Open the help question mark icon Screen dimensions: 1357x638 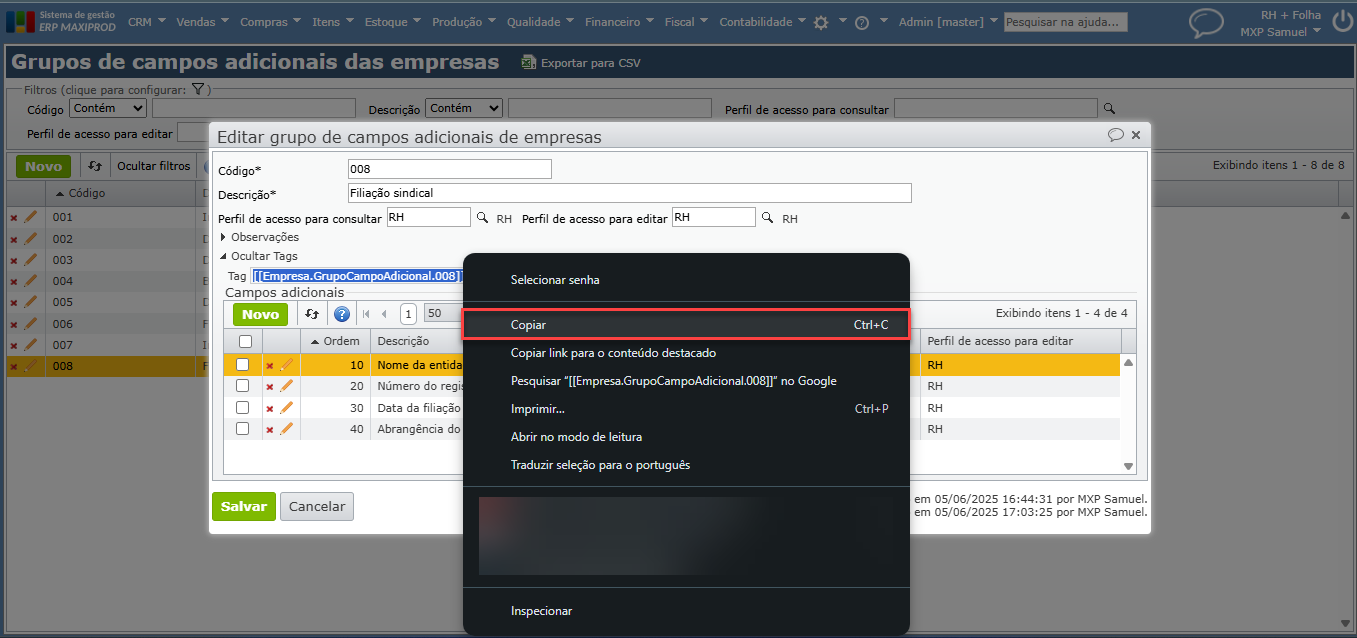point(862,22)
